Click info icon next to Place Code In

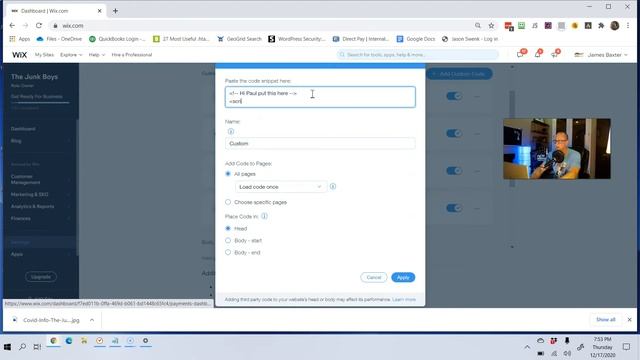(x=264, y=216)
